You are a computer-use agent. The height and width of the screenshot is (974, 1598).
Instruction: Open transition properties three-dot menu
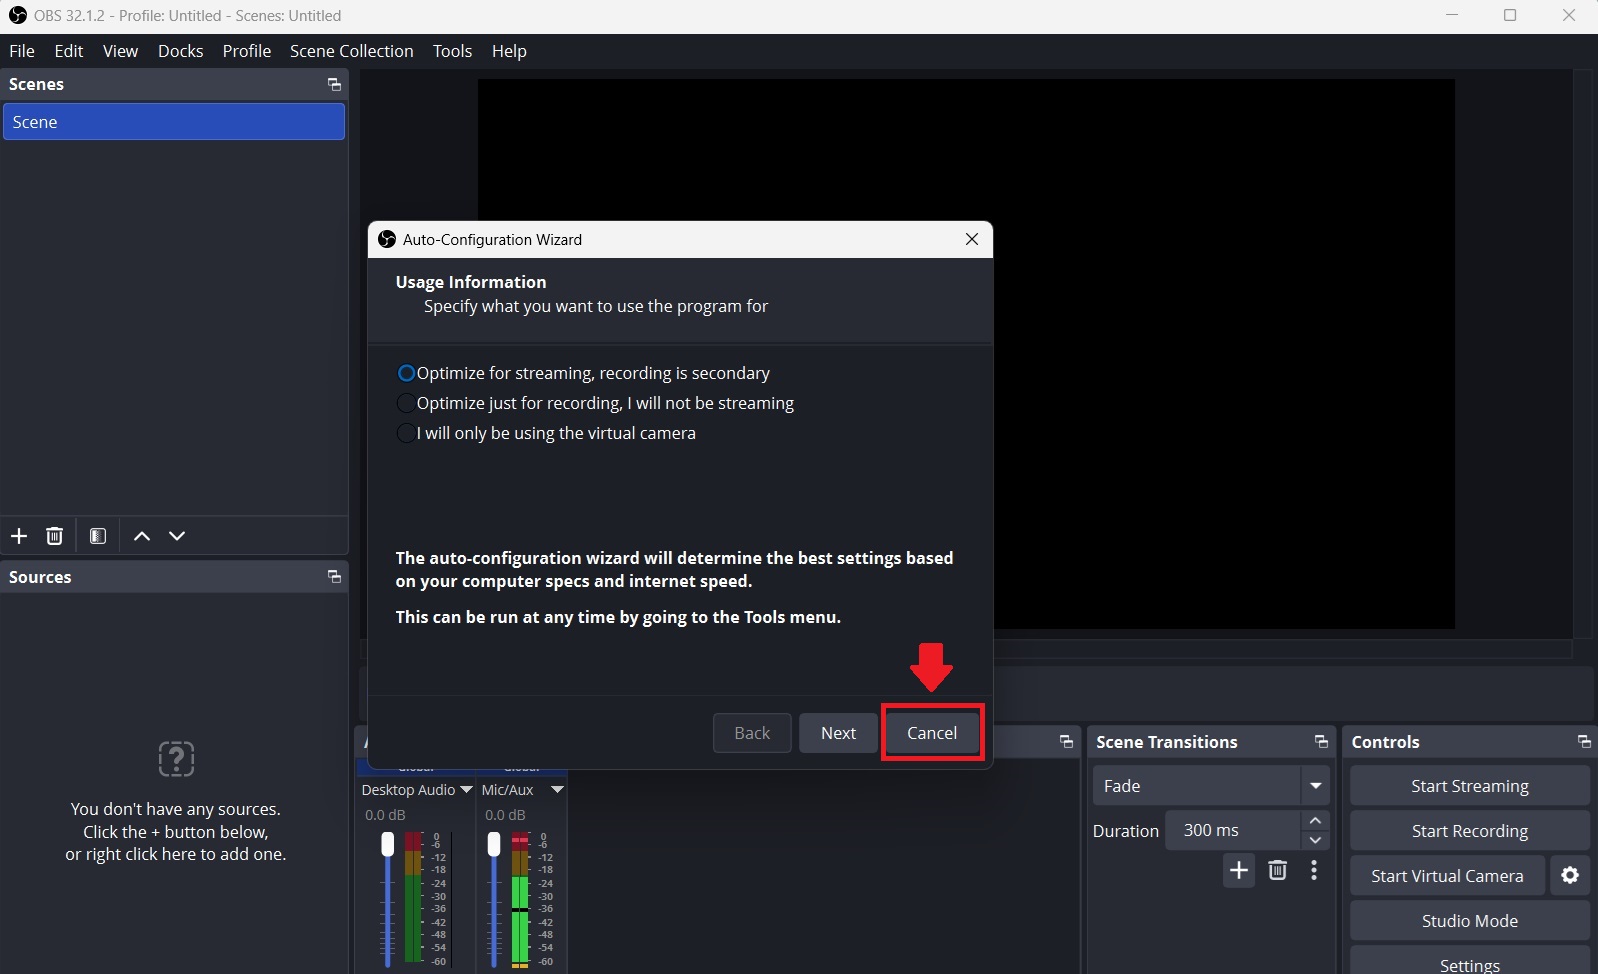point(1314,870)
